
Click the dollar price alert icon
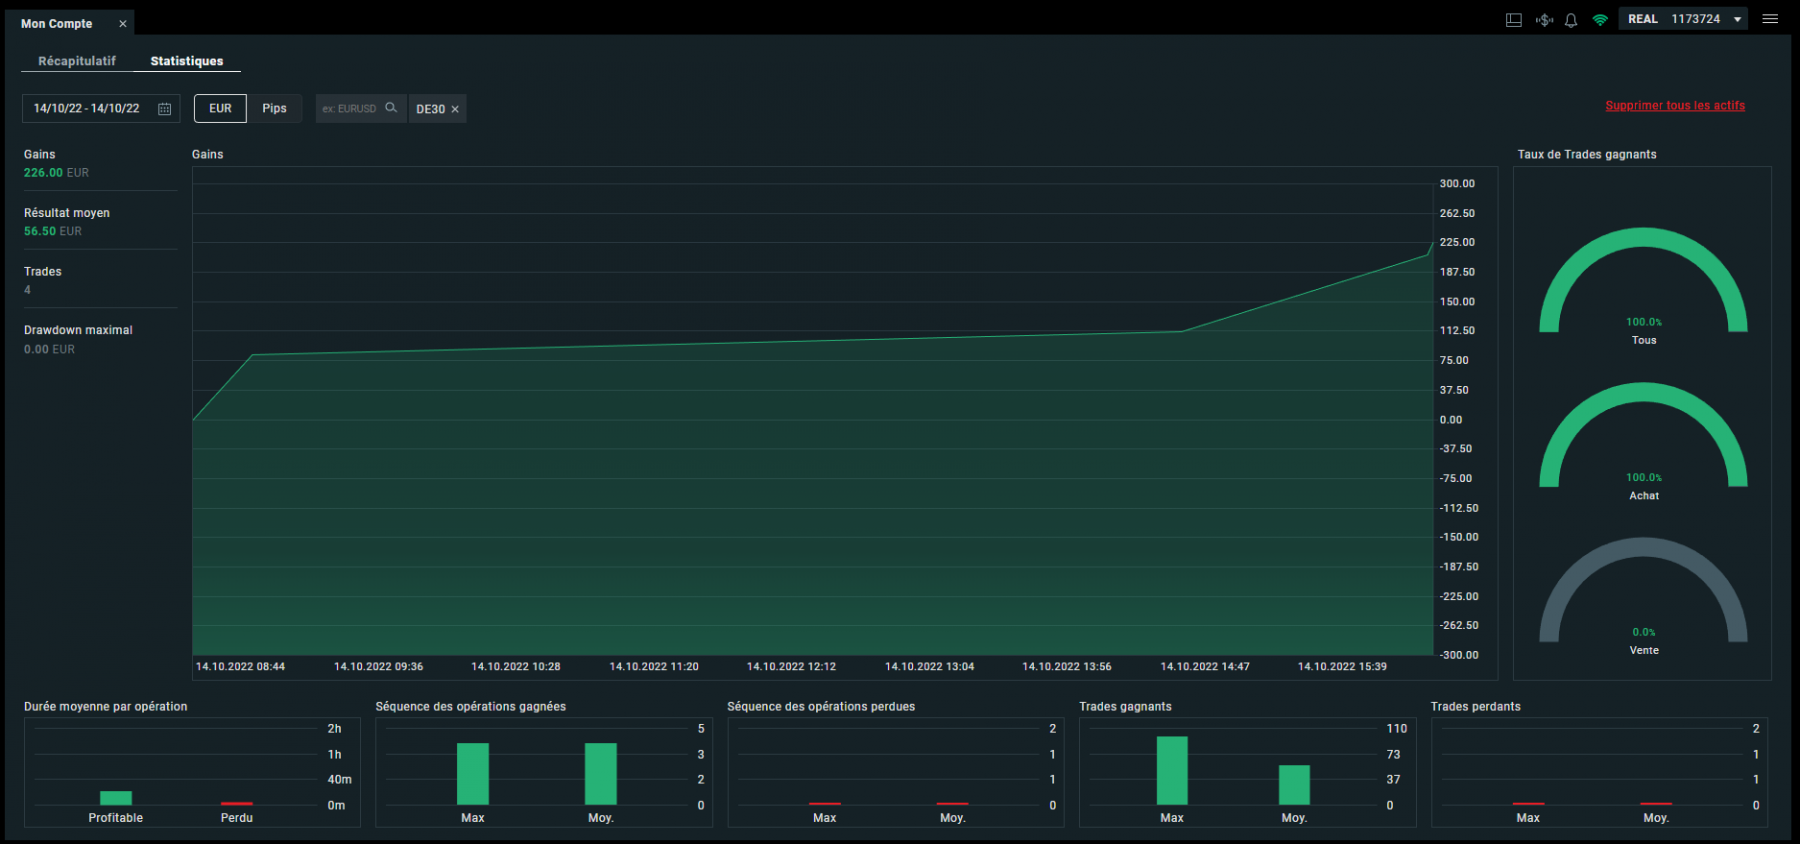click(1544, 20)
